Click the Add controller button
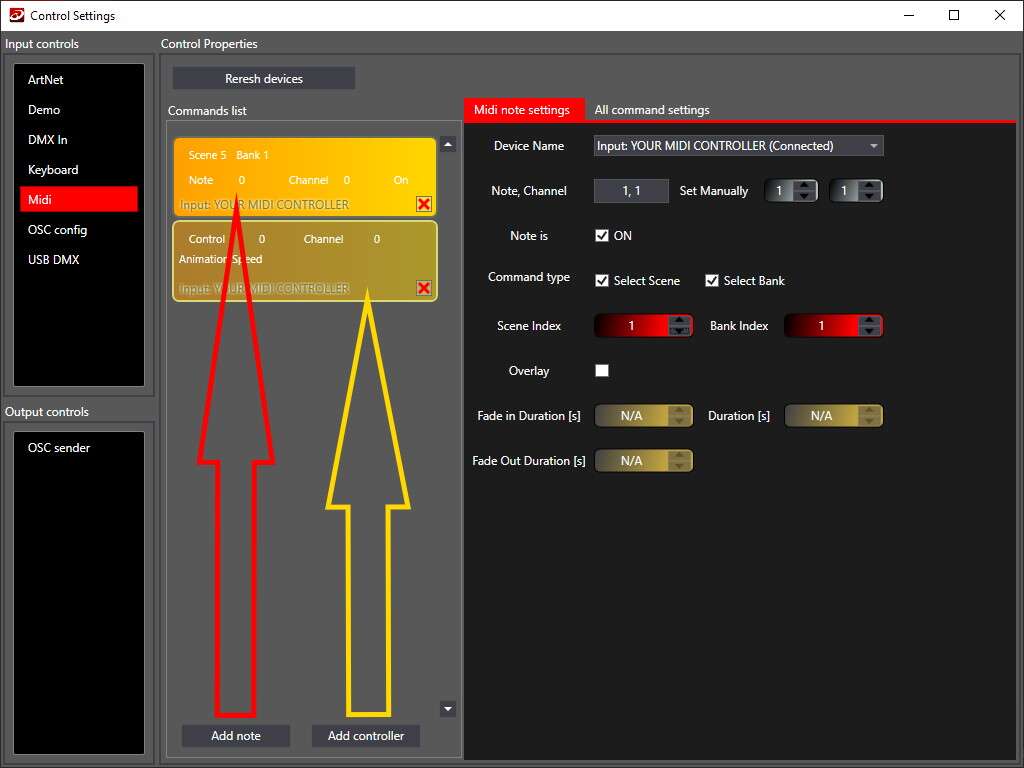 click(x=365, y=735)
